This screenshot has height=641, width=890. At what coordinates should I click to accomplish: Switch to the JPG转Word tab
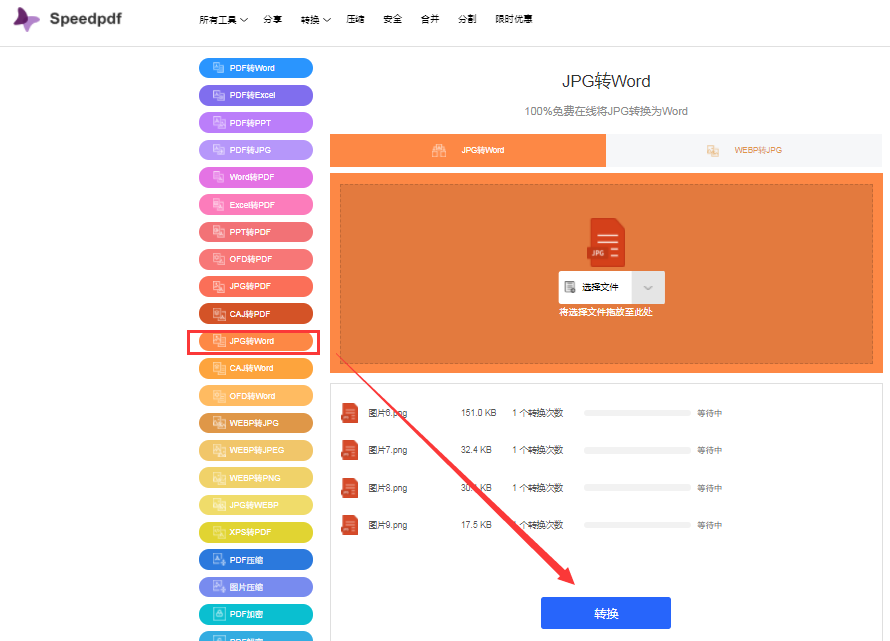[468, 150]
